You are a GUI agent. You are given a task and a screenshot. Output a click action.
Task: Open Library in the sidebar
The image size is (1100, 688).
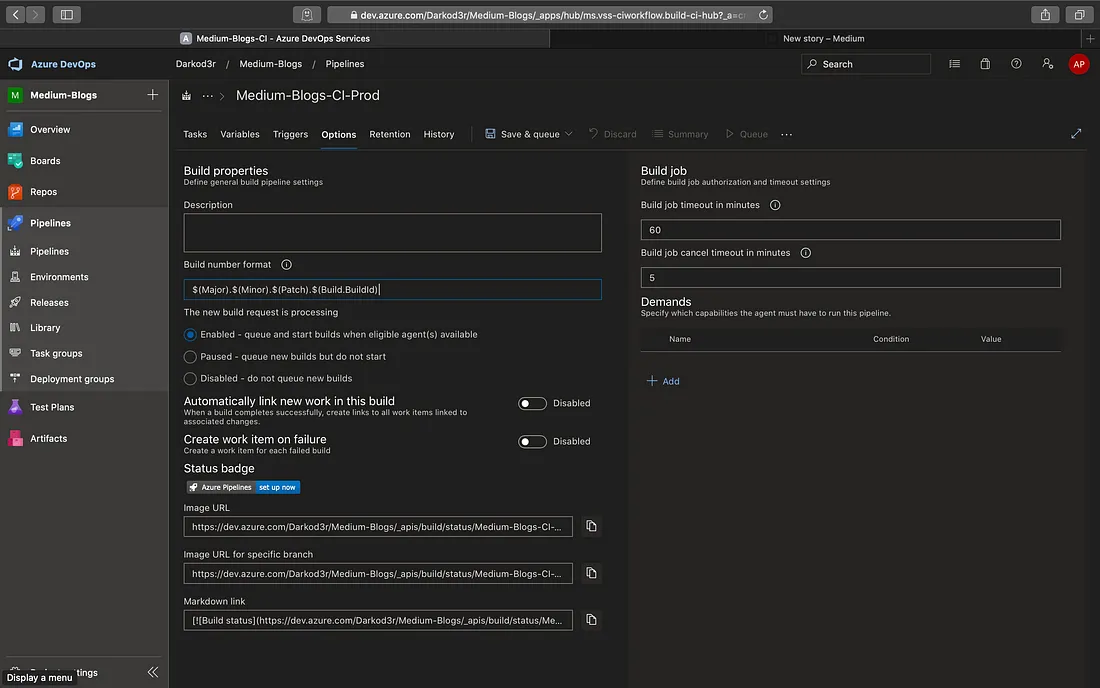click(45, 328)
